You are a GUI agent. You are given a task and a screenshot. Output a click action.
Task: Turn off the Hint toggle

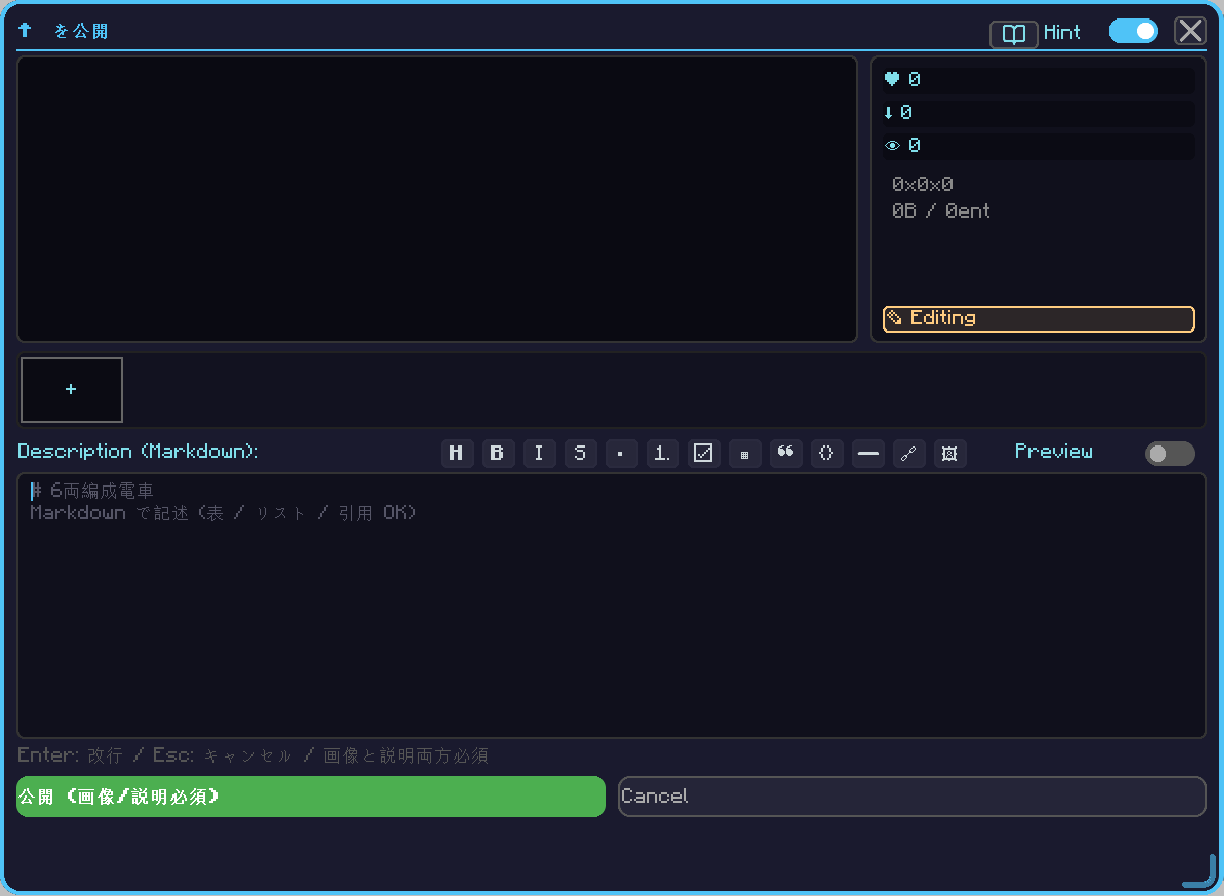click(1133, 32)
